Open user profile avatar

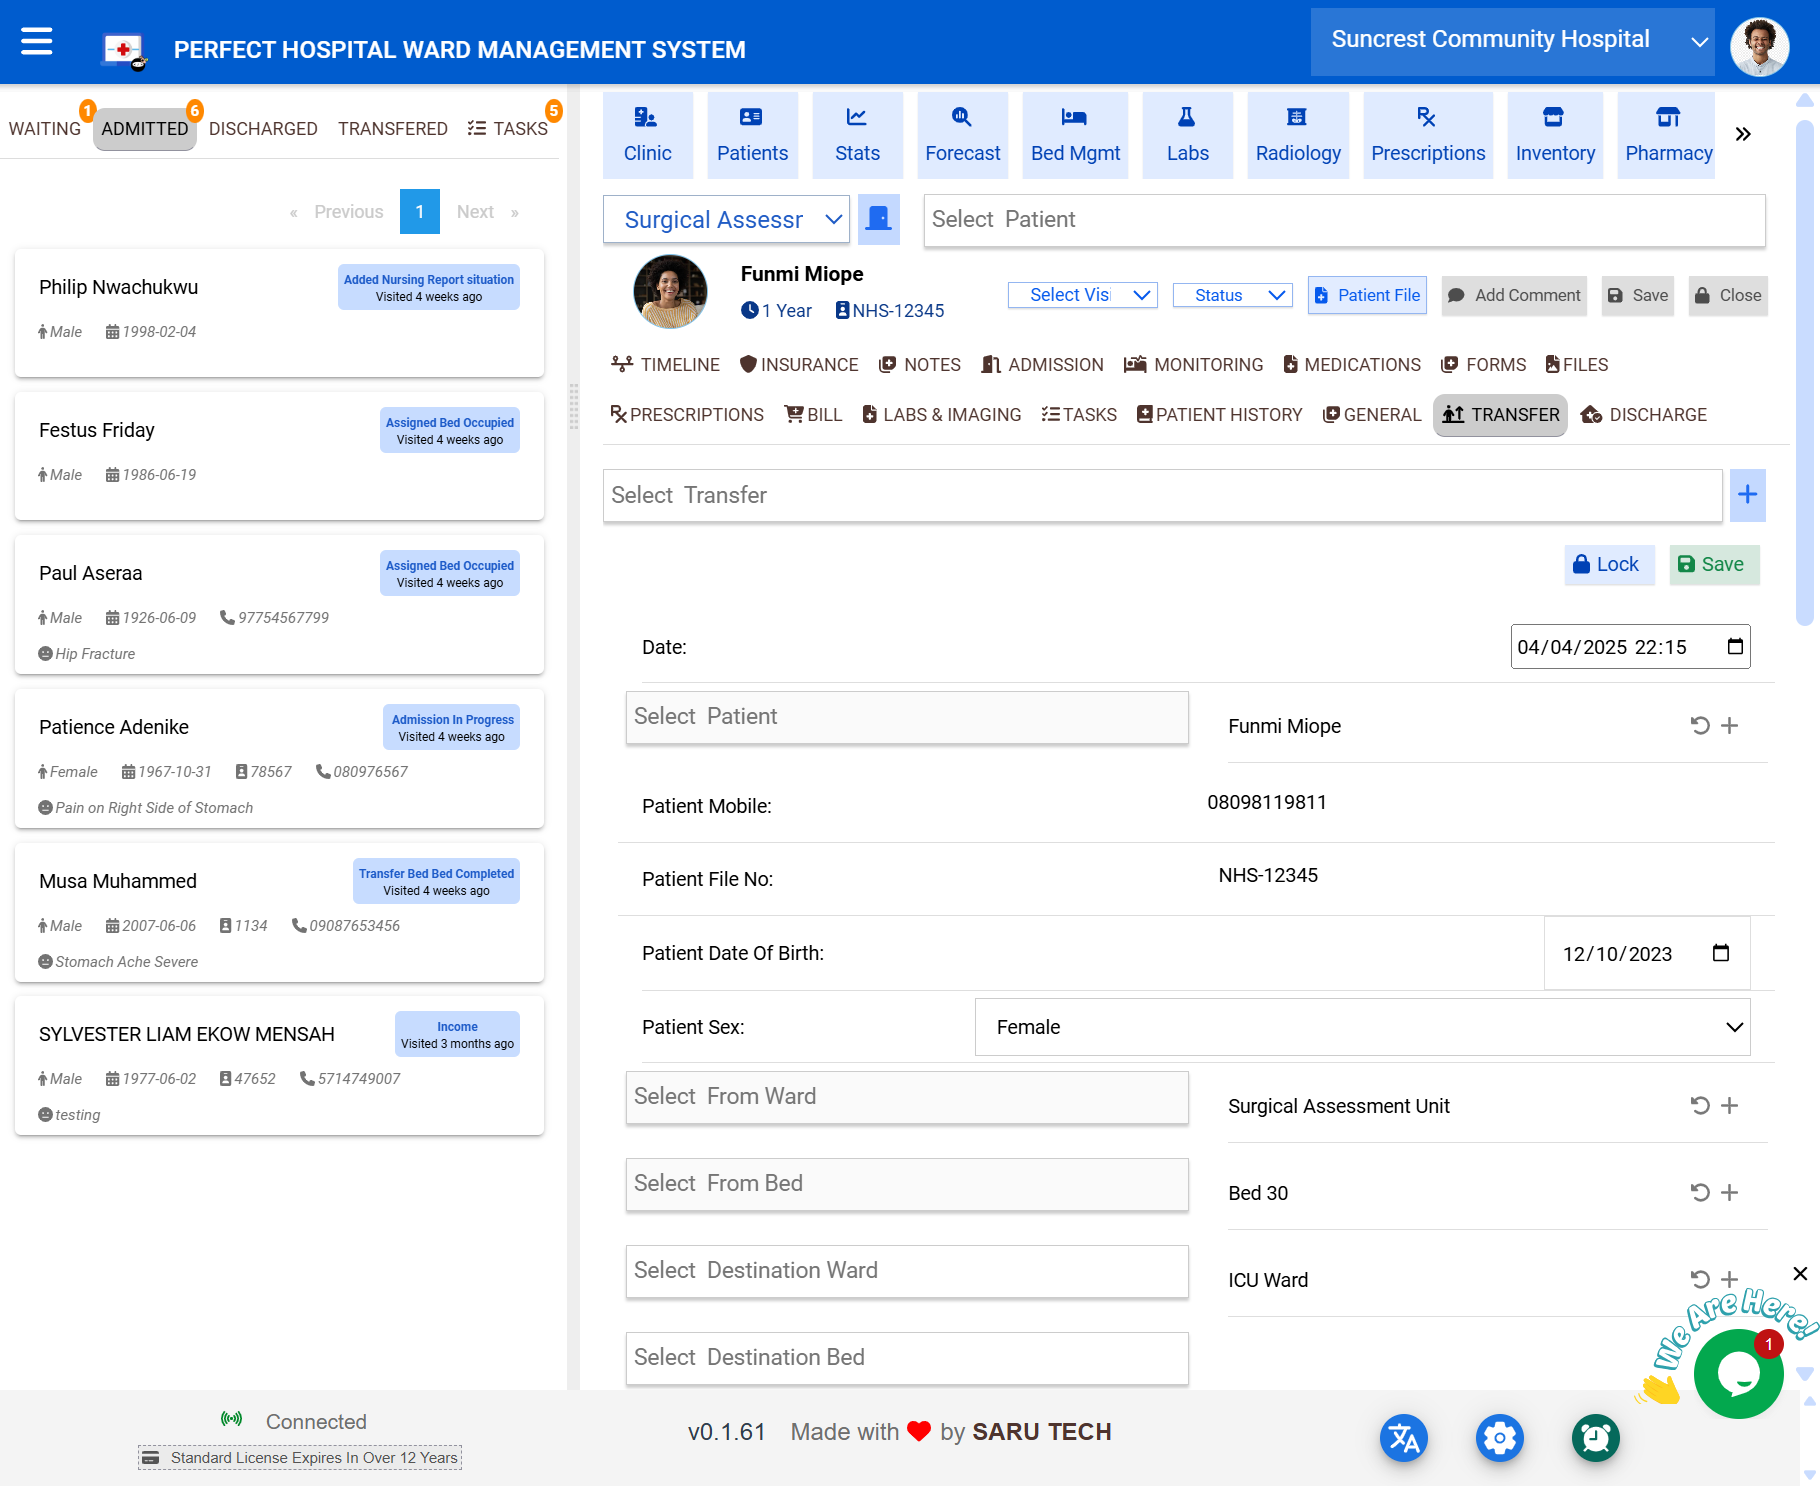1759,46
